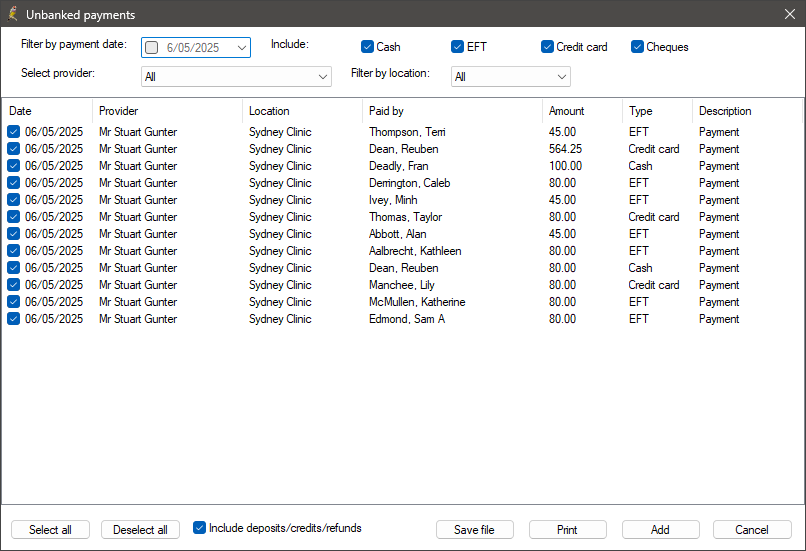806x551 pixels.
Task: Uncheck the Cheques payment type
Action: point(637,47)
